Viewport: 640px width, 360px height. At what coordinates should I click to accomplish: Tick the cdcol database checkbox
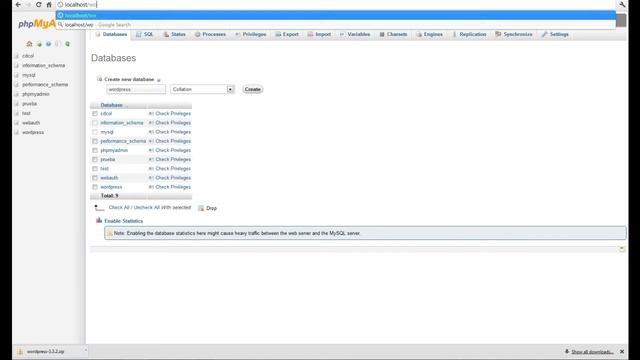pos(95,113)
